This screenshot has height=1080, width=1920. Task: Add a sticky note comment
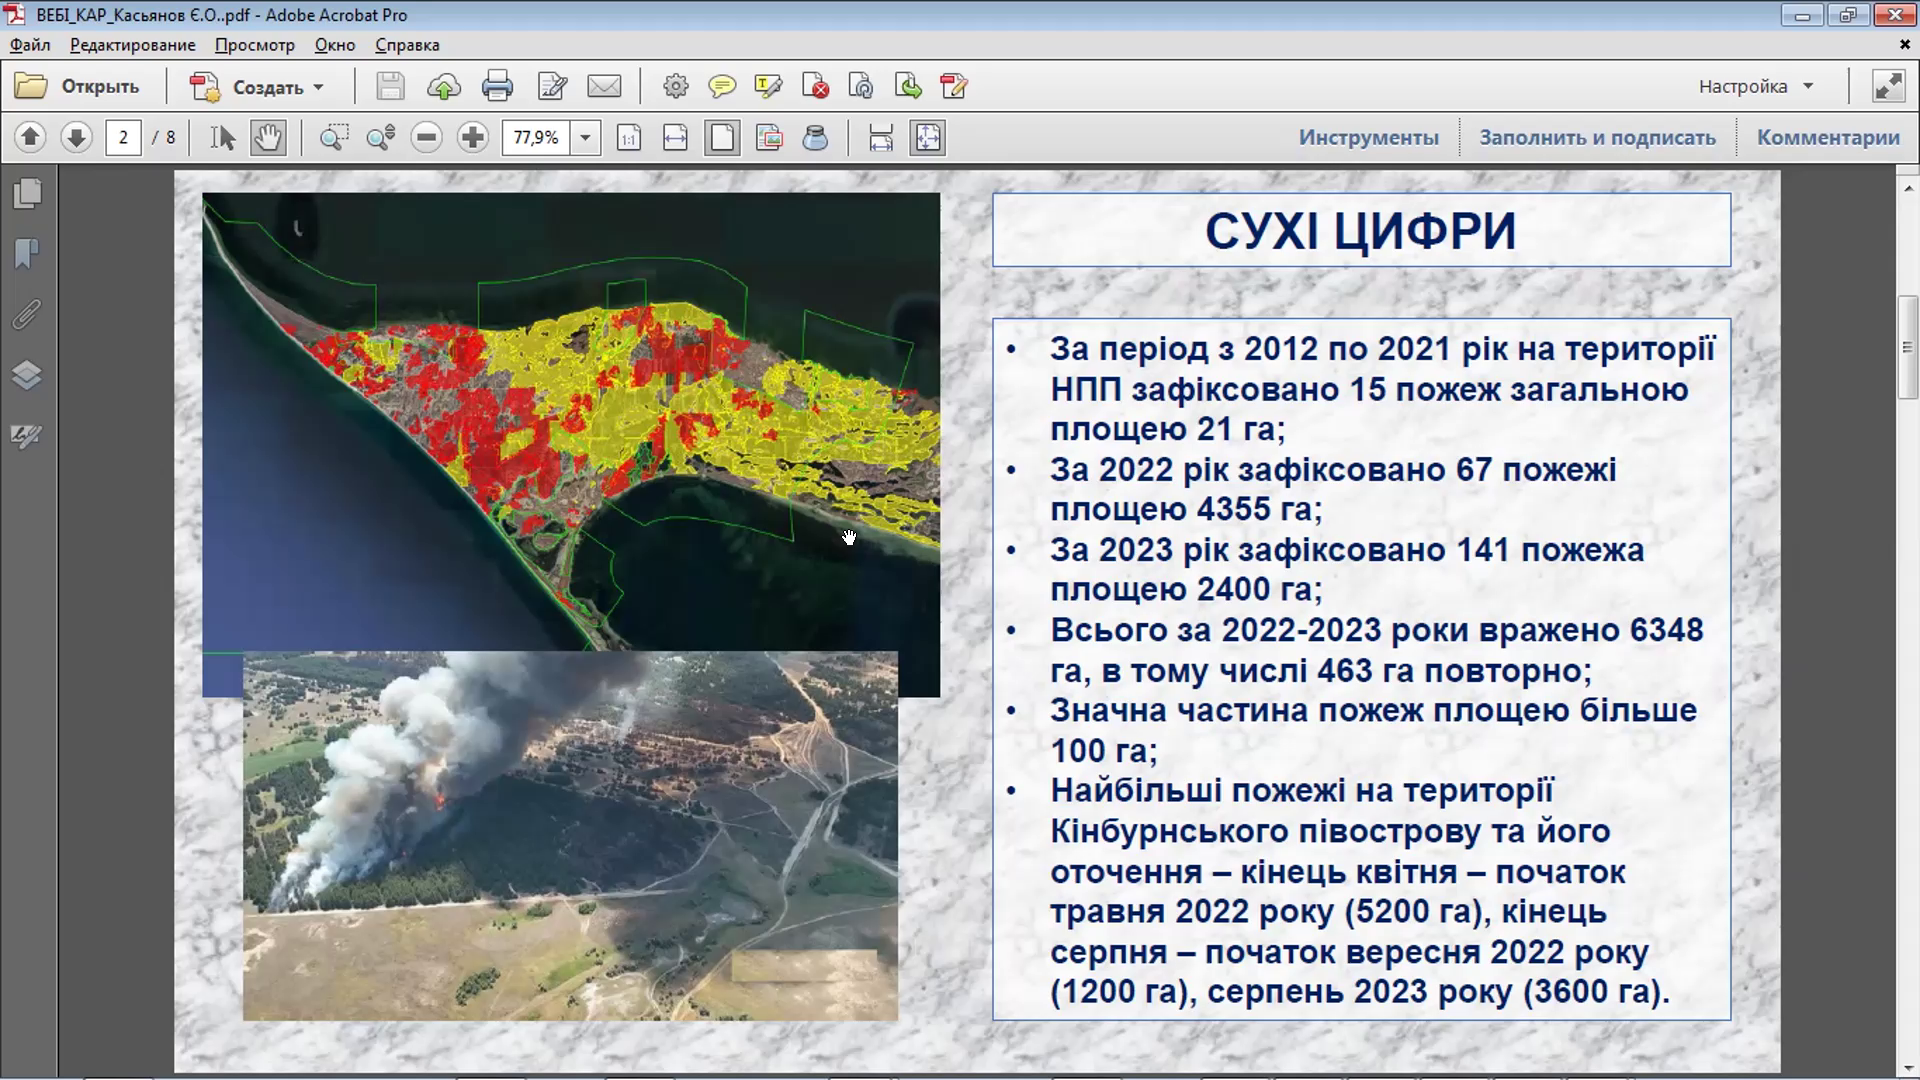(721, 87)
